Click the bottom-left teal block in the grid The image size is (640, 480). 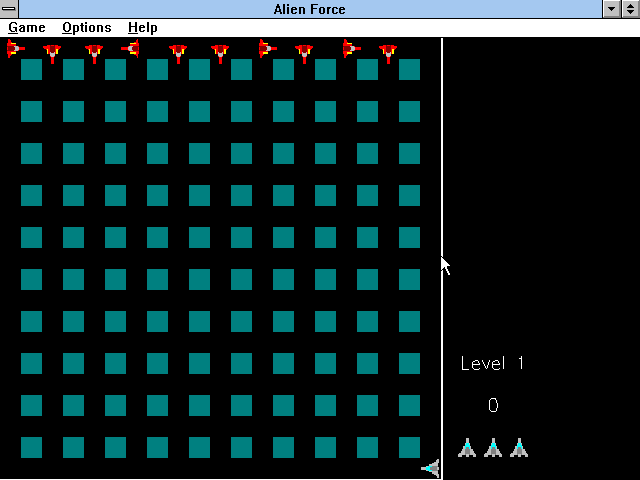coord(32,447)
